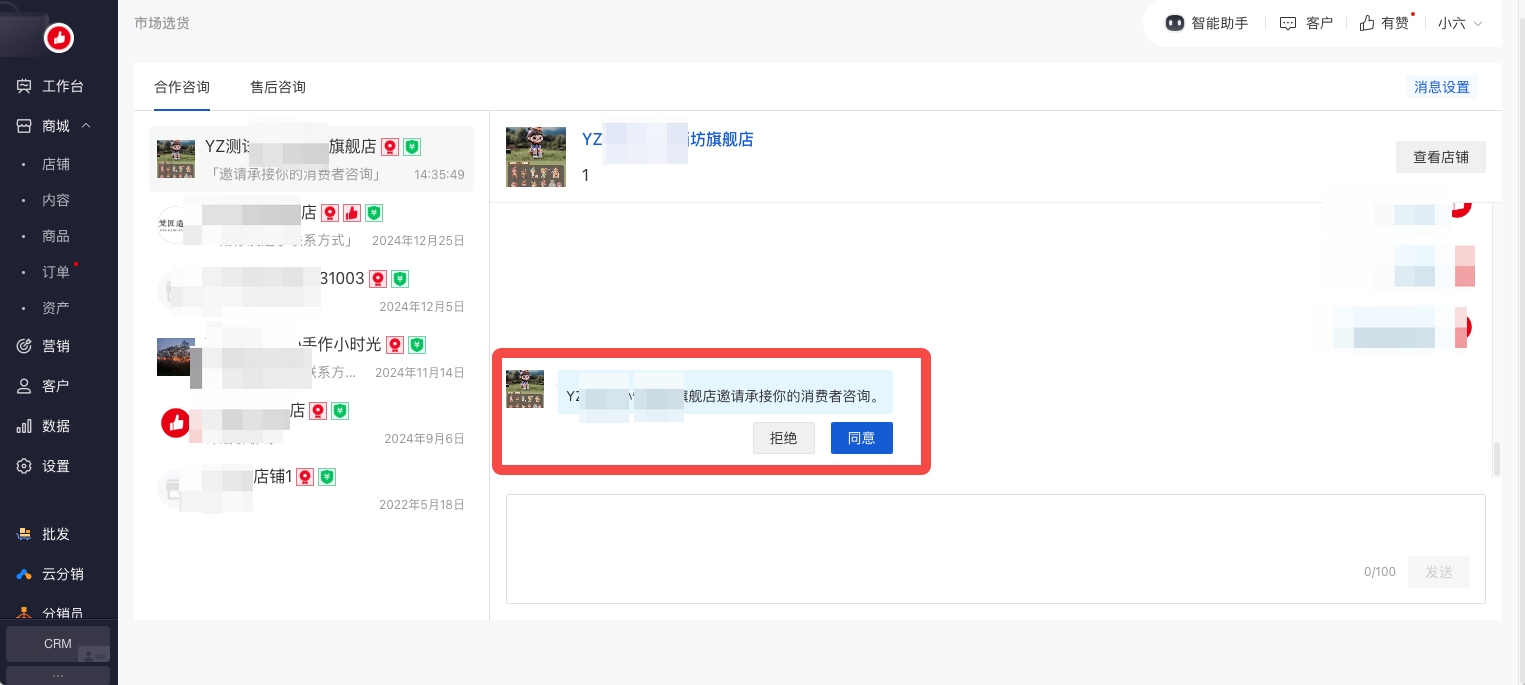Open the 批发 wholesale icon
1525x685 pixels.
click(25, 534)
